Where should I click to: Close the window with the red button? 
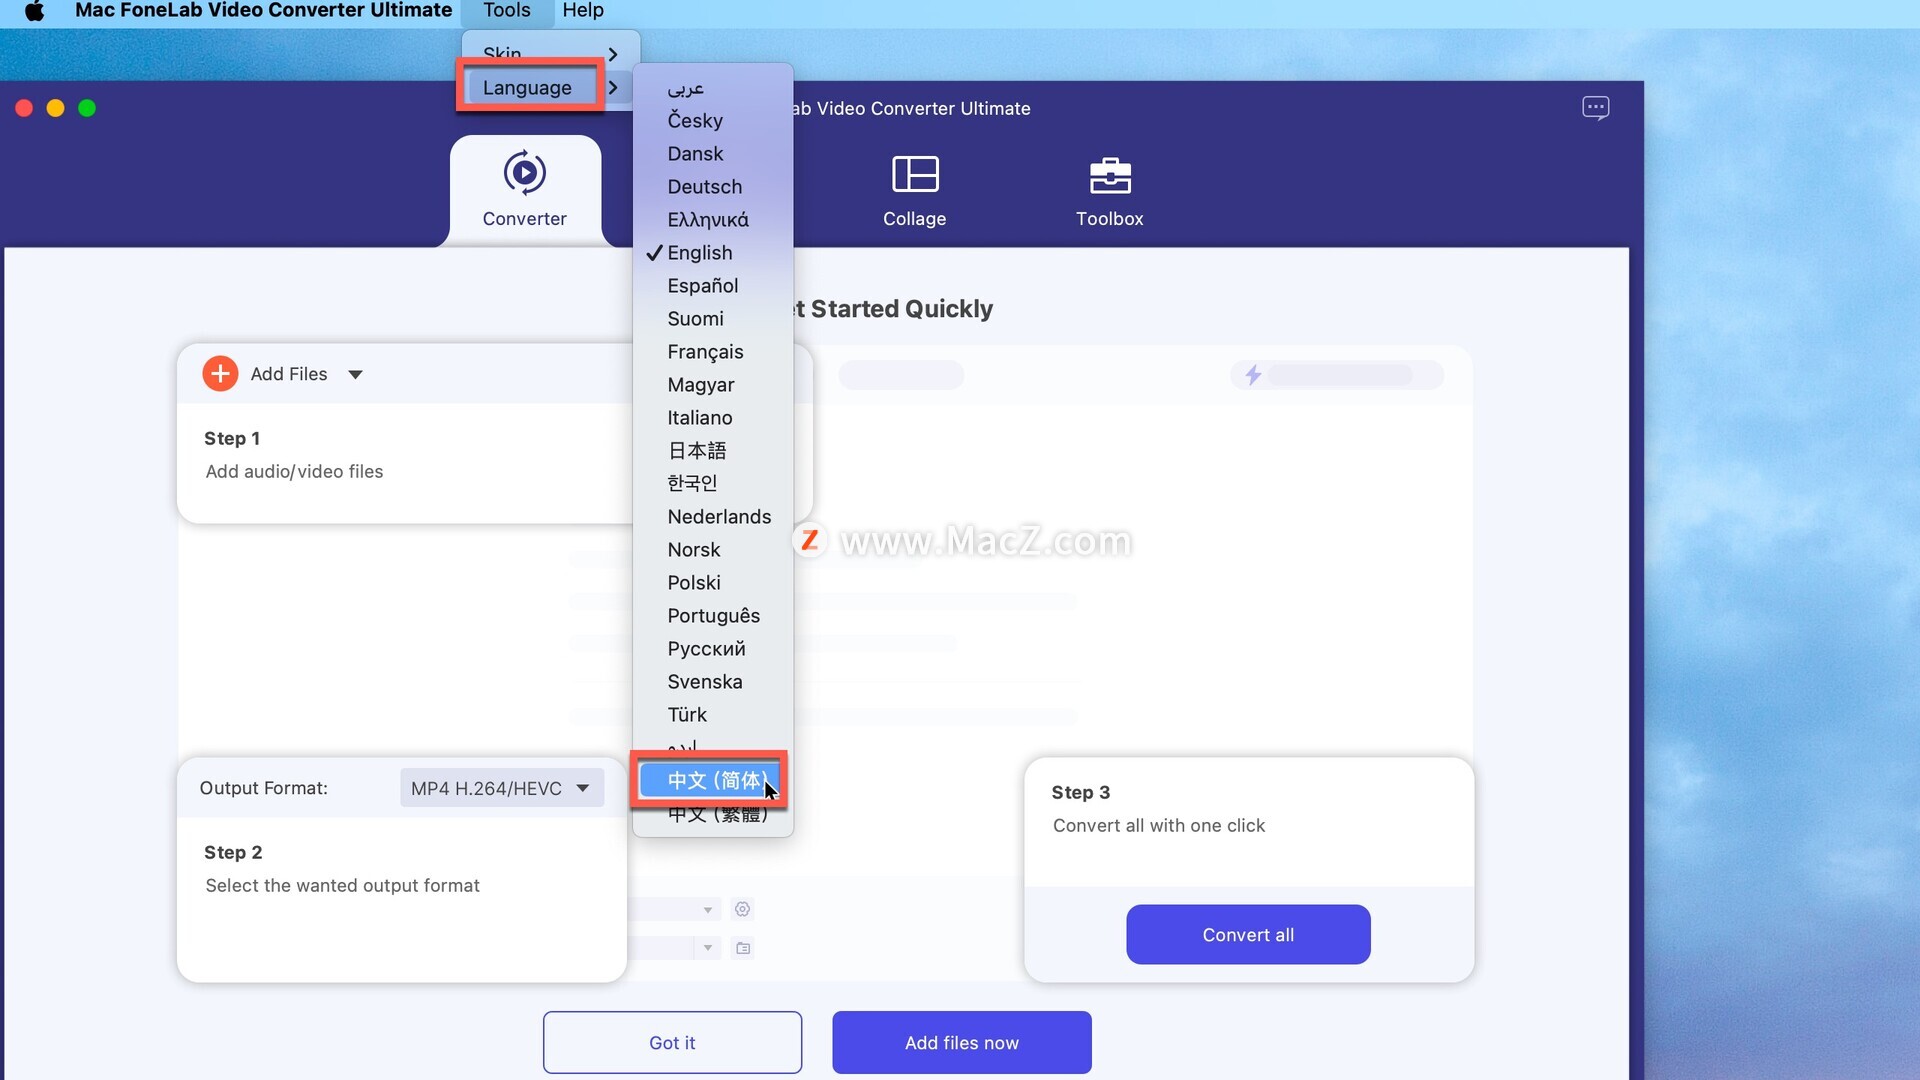24,108
